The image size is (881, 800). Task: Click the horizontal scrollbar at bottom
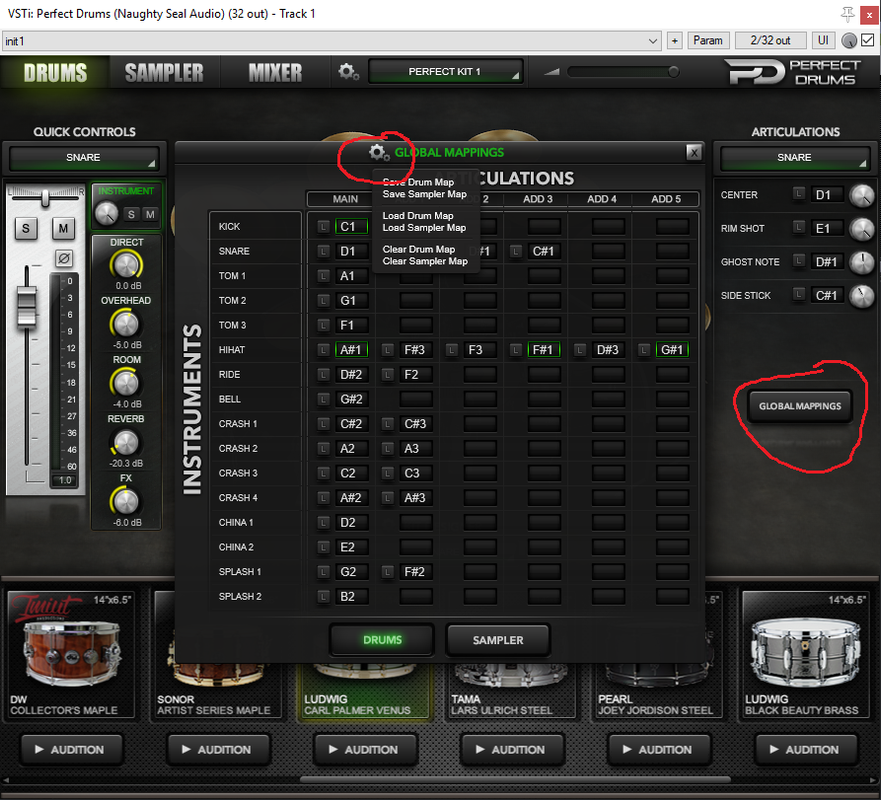click(515, 780)
